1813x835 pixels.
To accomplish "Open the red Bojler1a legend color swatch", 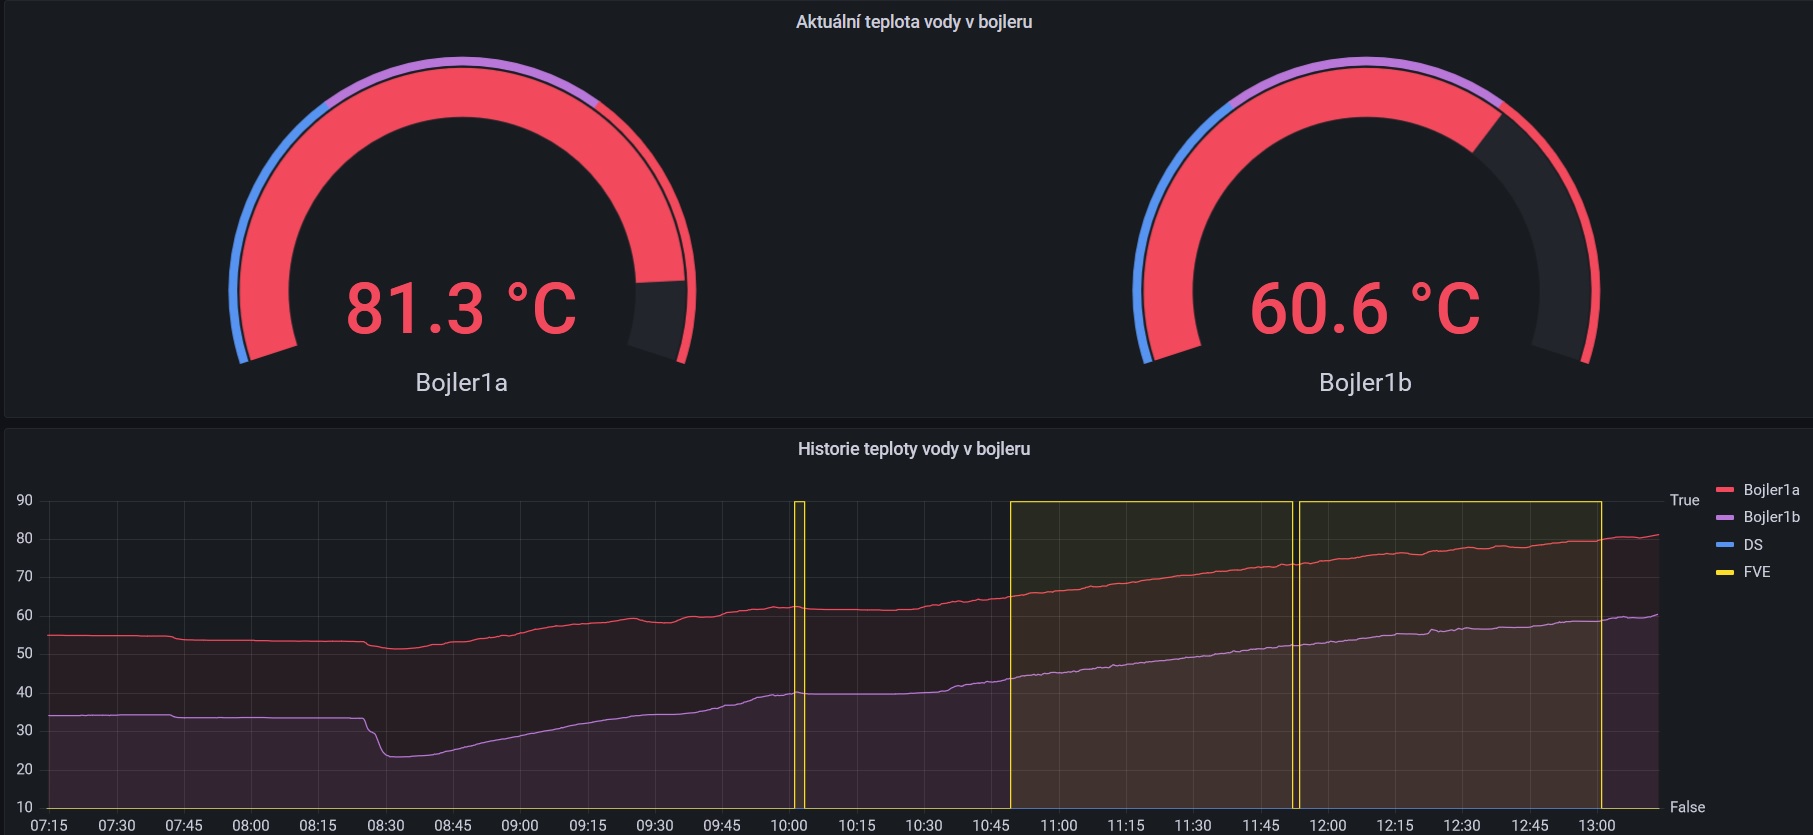I will [x=1725, y=490].
